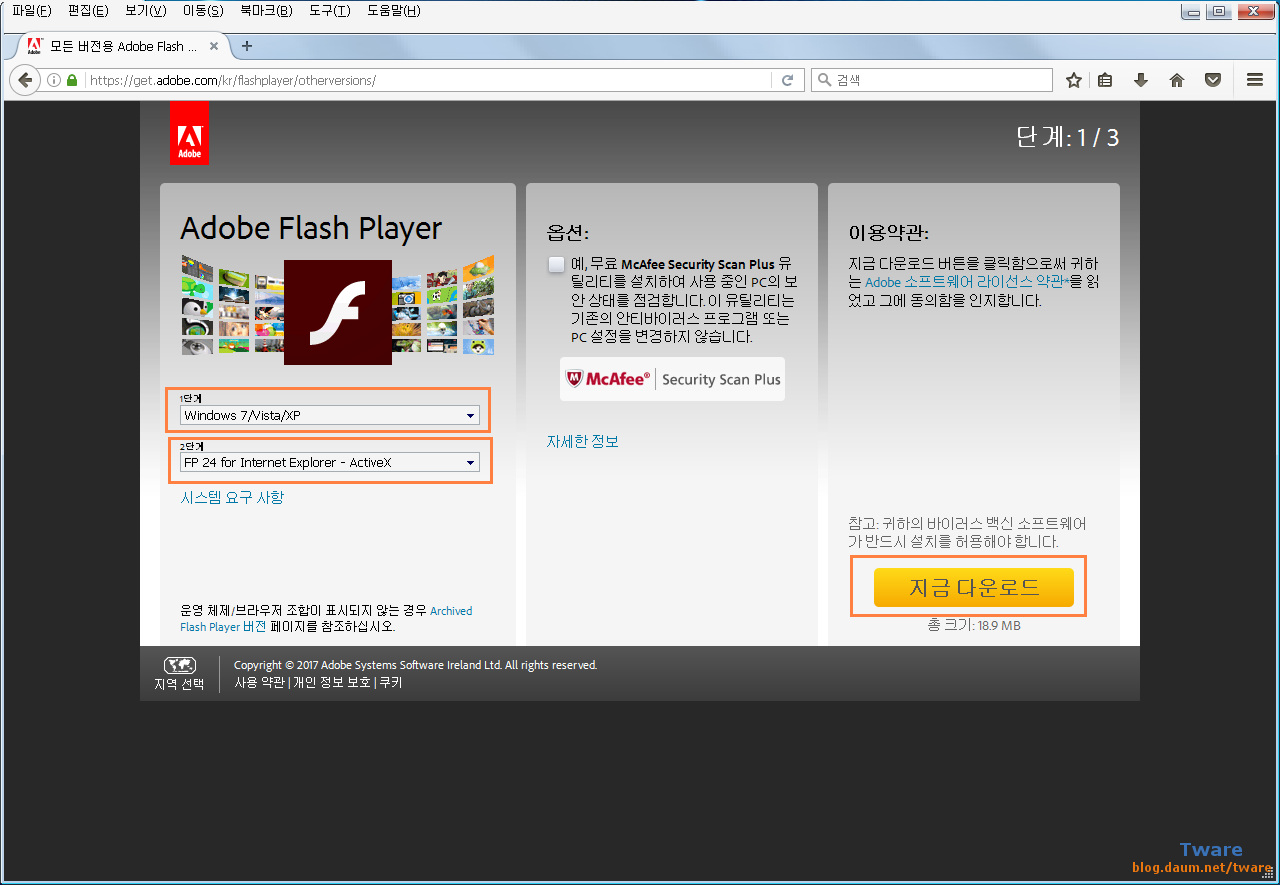Open the 편집(E) menu

pyautogui.click(x=88, y=11)
